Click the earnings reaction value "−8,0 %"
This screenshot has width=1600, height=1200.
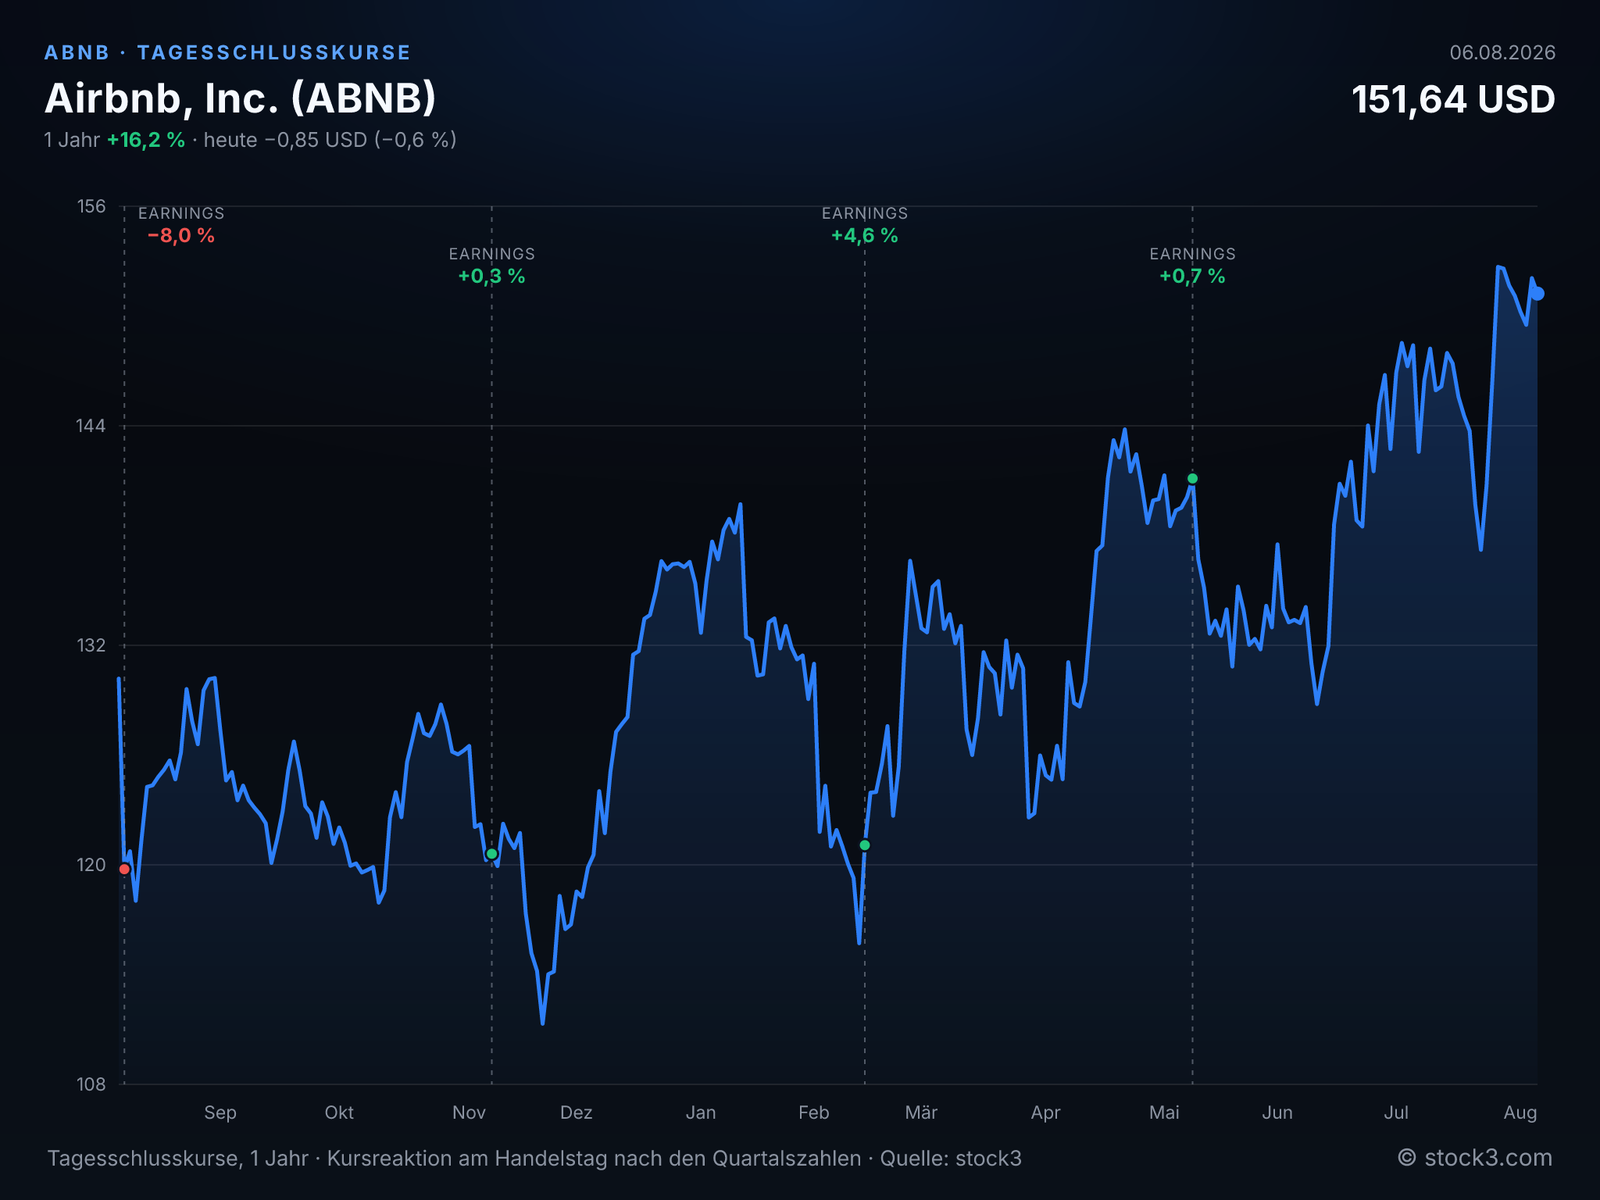click(x=181, y=236)
